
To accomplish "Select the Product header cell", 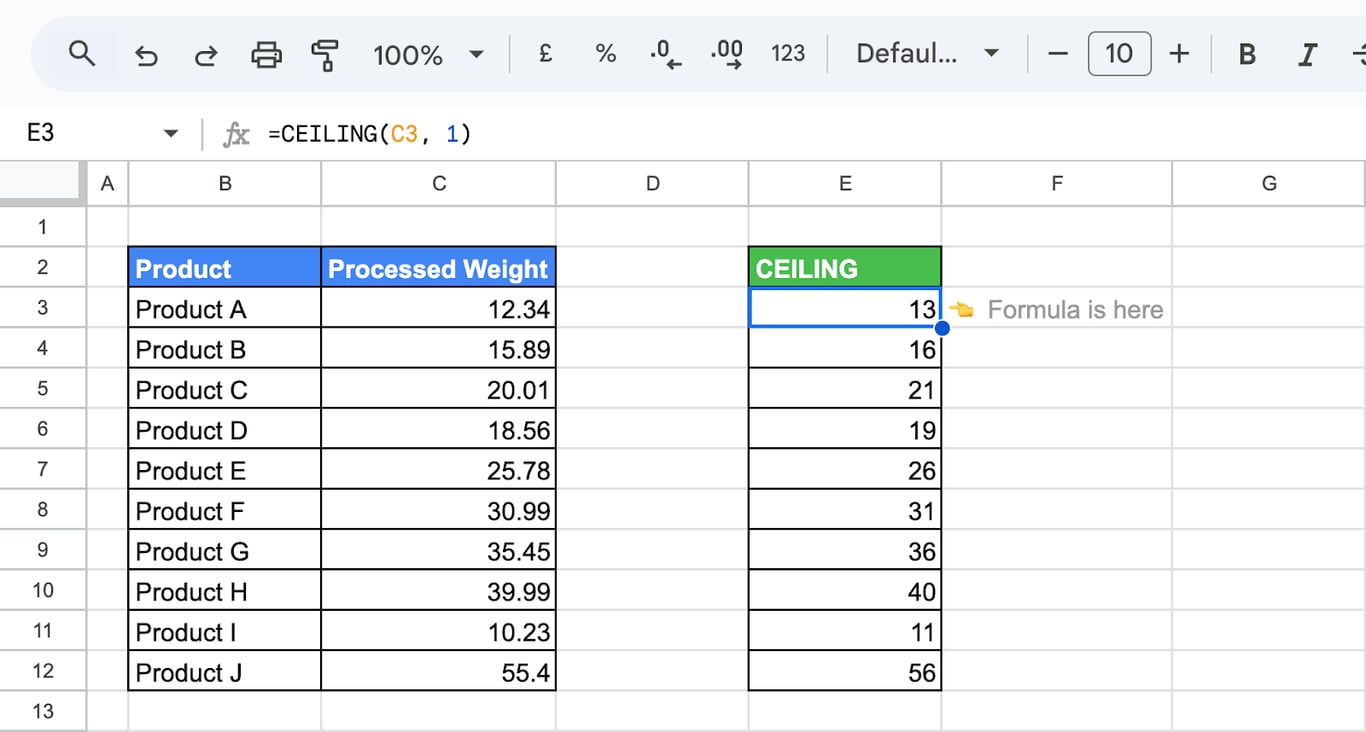I will pyautogui.click(x=225, y=267).
